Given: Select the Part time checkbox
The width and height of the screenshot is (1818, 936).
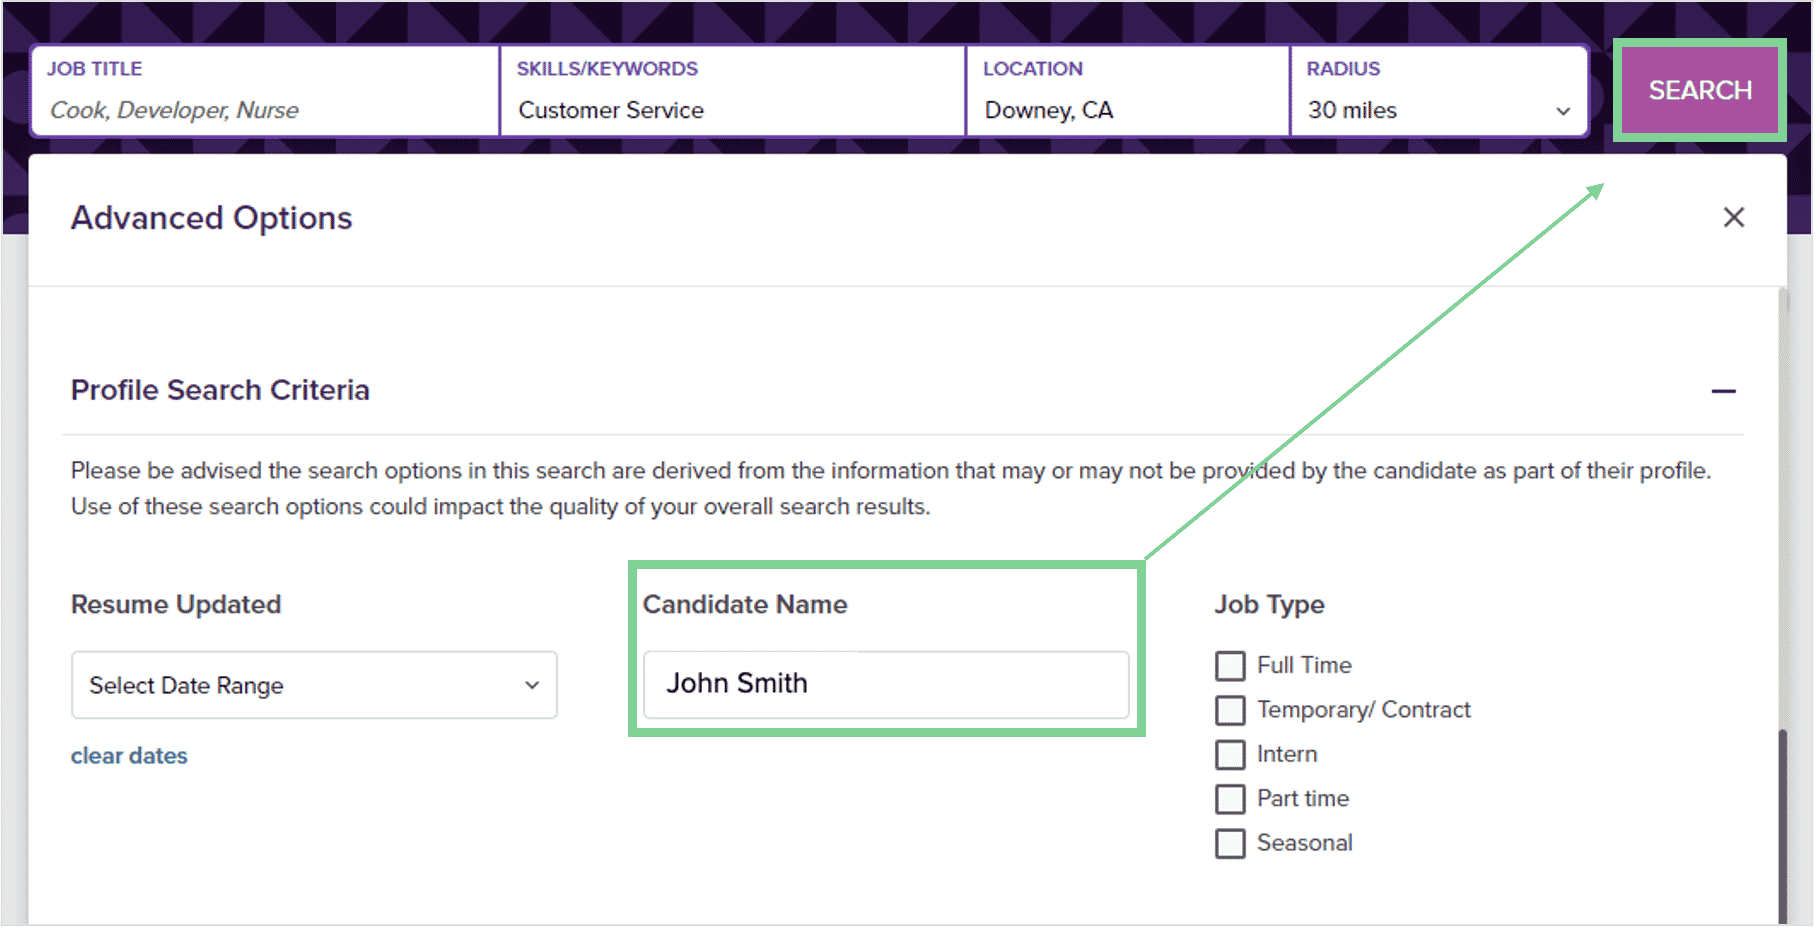Looking at the screenshot, I should coord(1230,799).
